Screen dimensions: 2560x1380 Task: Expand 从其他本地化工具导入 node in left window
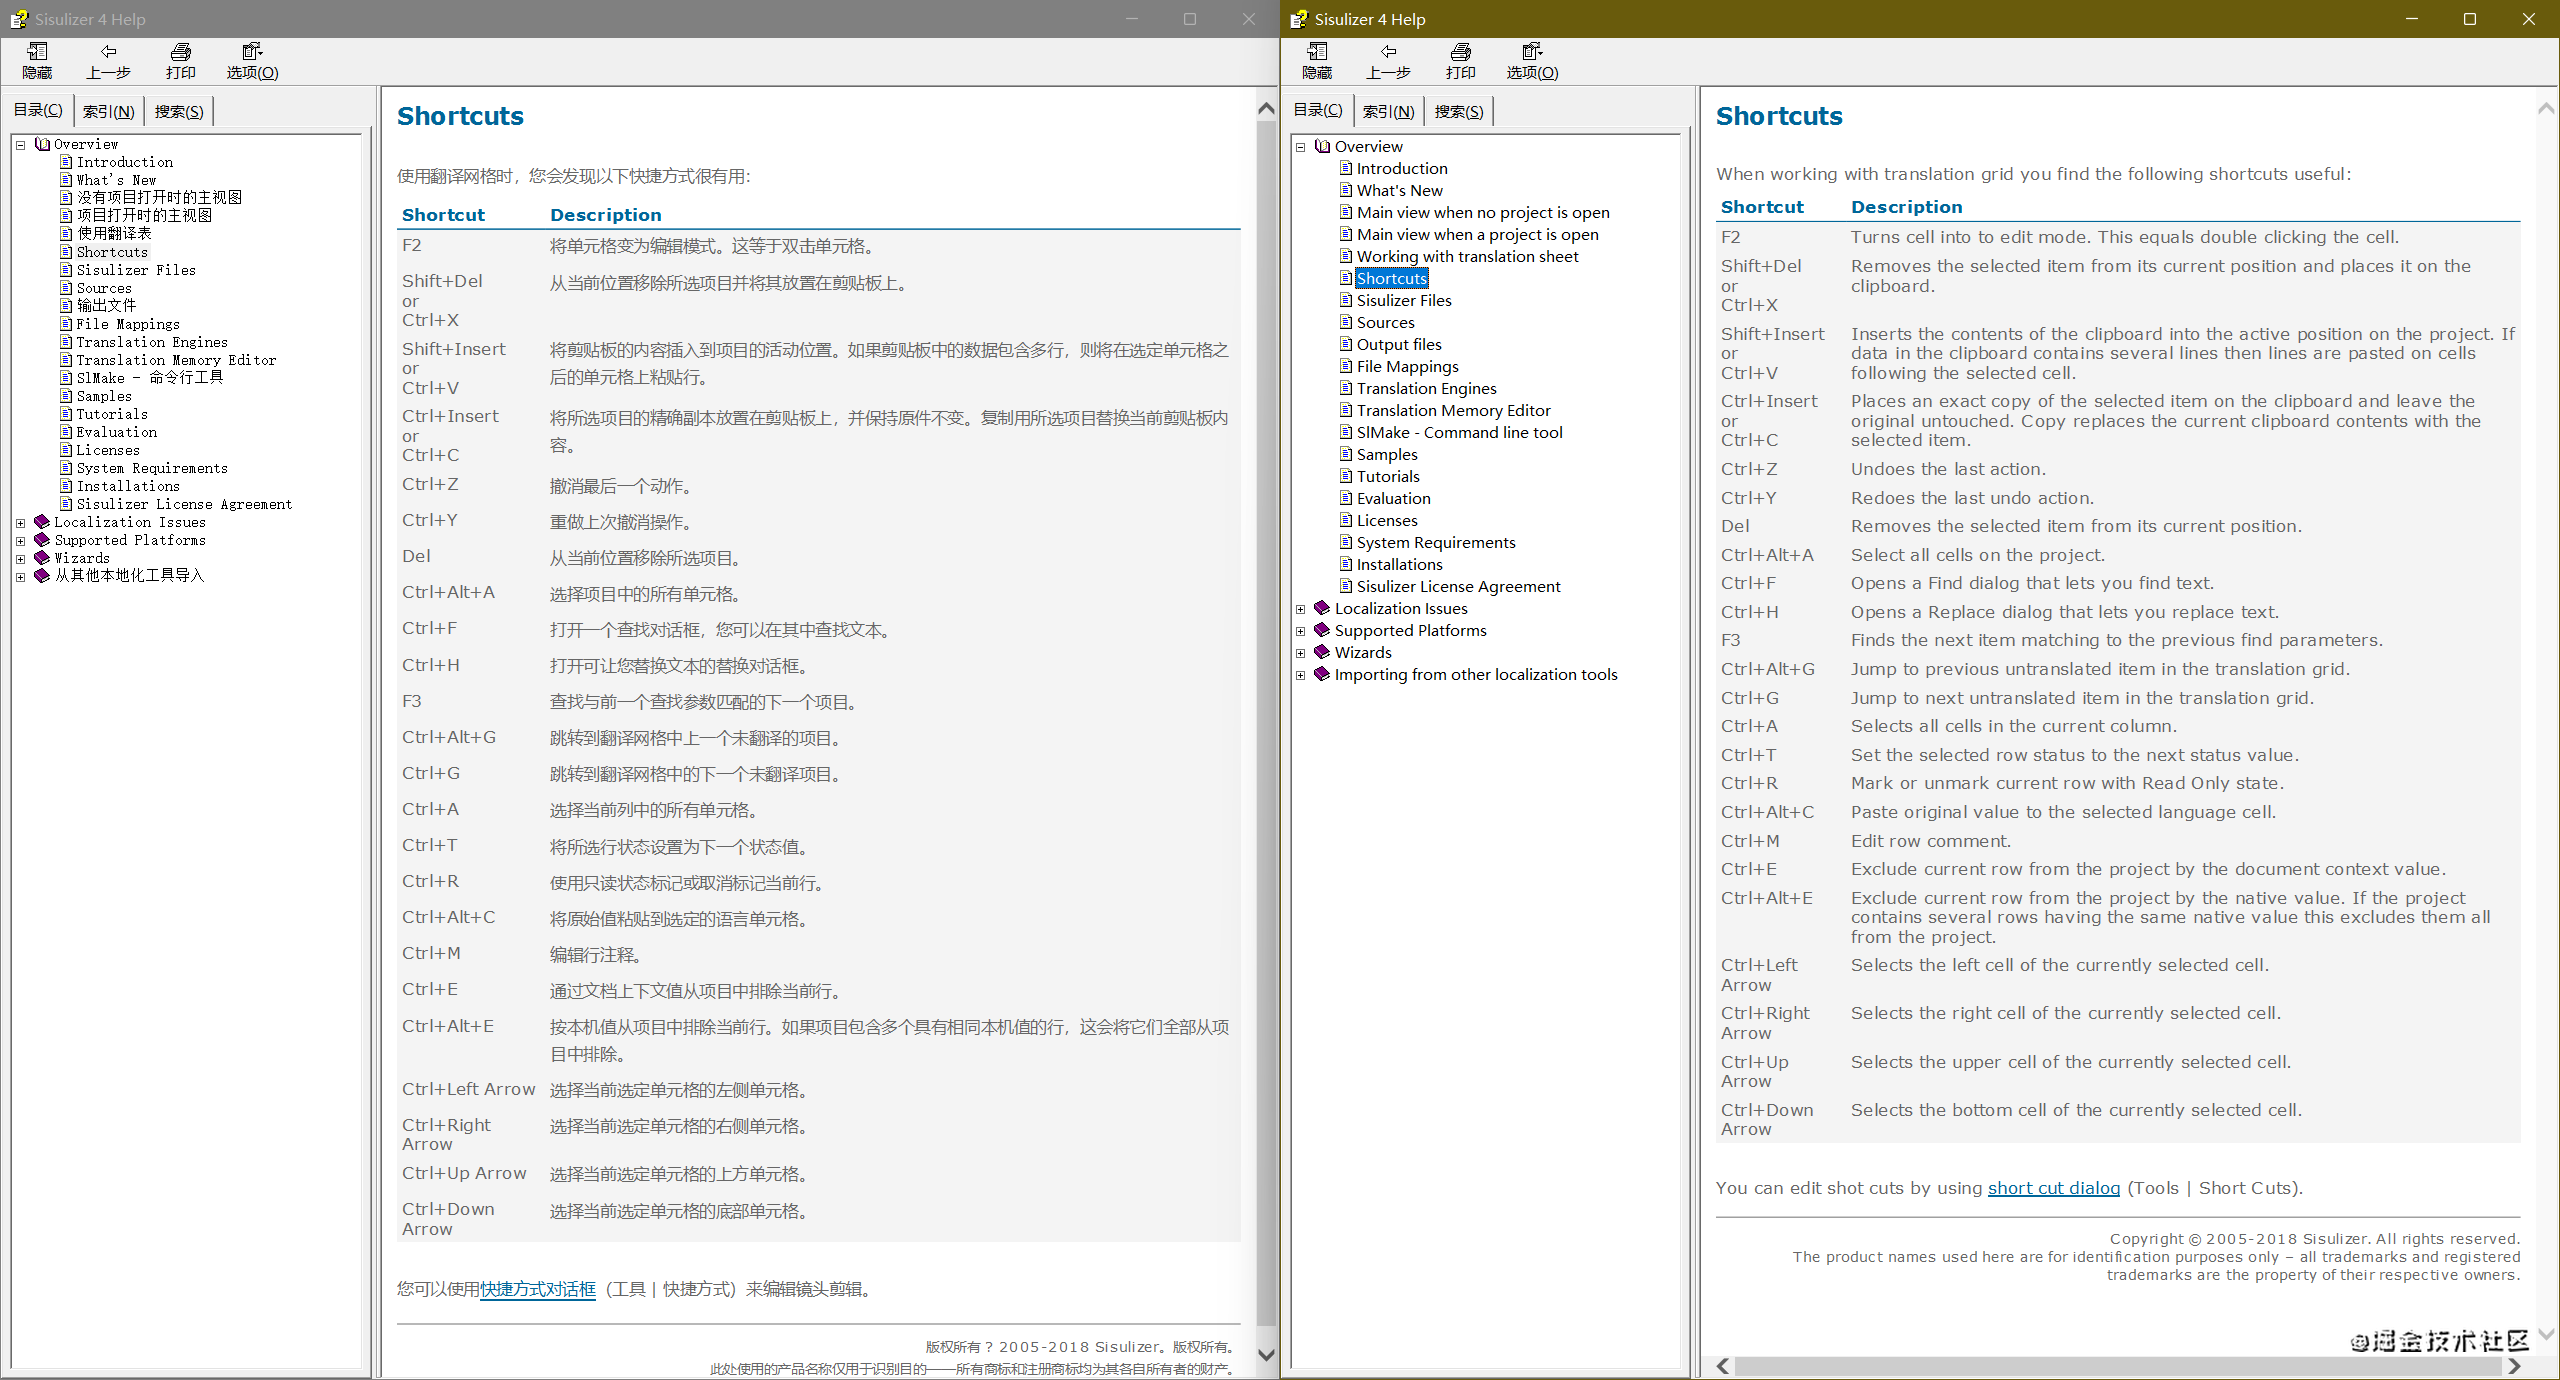click(x=20, y=577)
